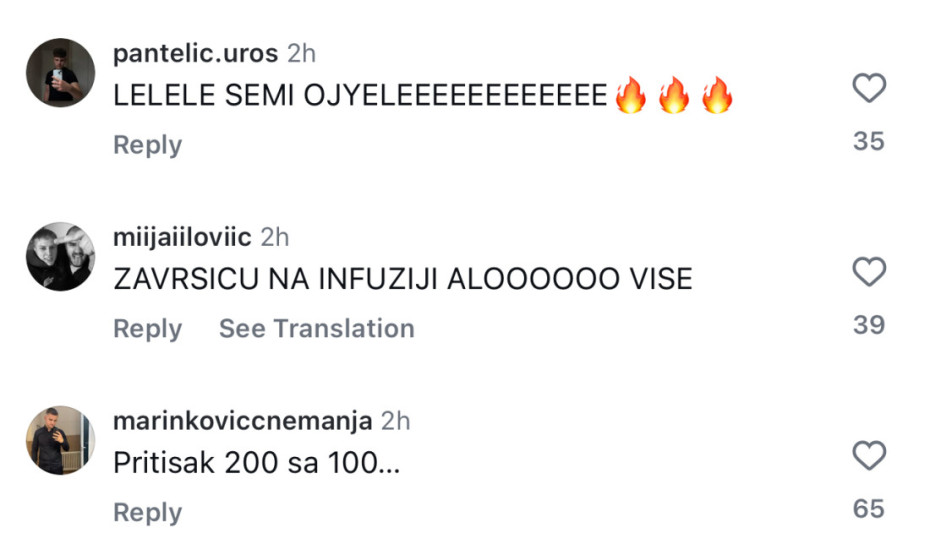Tap the heart on miijaiiloviic's comment
Screen dimensions: 930x555
pos(869,272)
